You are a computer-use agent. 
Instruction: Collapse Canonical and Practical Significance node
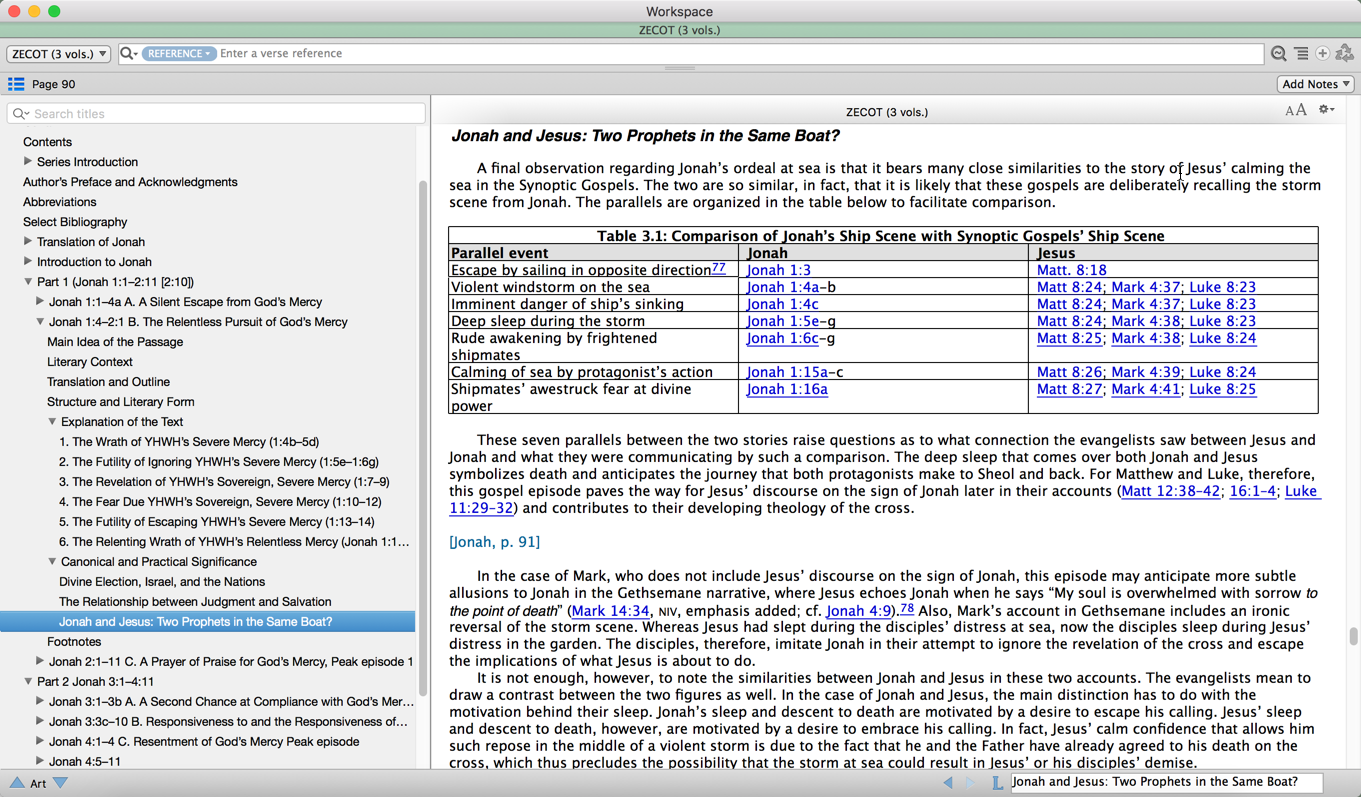52,562
